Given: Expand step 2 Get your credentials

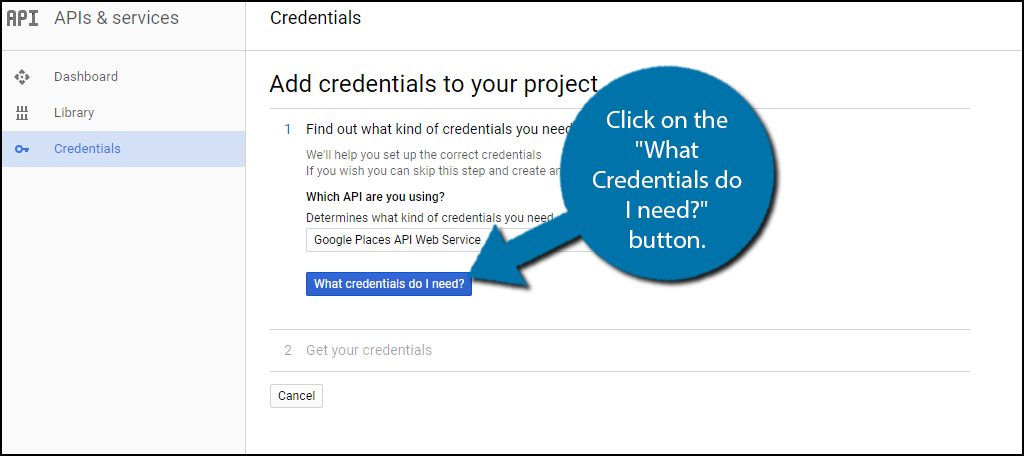Looking at the screenshot, I should pyautogui.click(x=369, y=350).
